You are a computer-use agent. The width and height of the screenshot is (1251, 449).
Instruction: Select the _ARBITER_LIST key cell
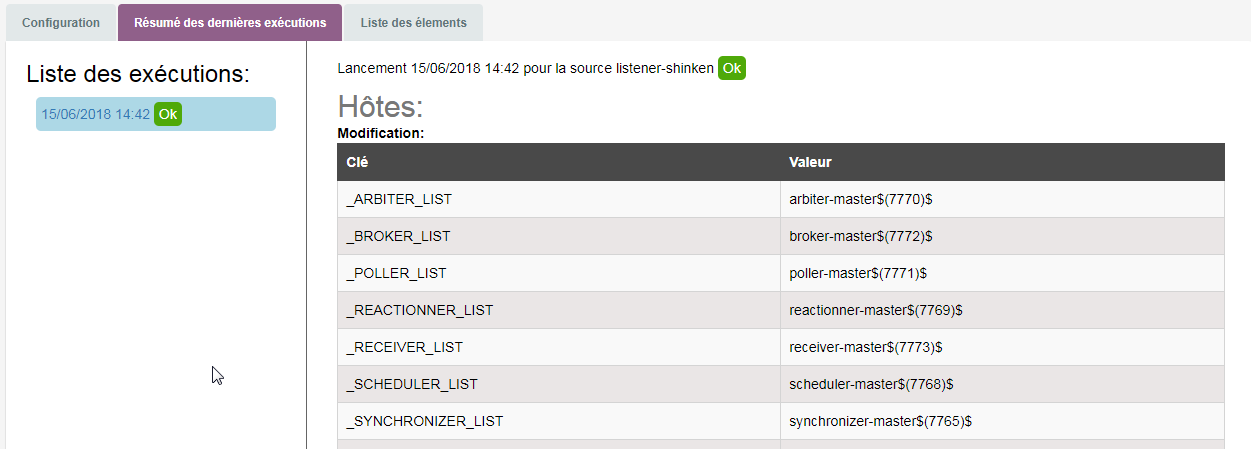tap(399, 199)
